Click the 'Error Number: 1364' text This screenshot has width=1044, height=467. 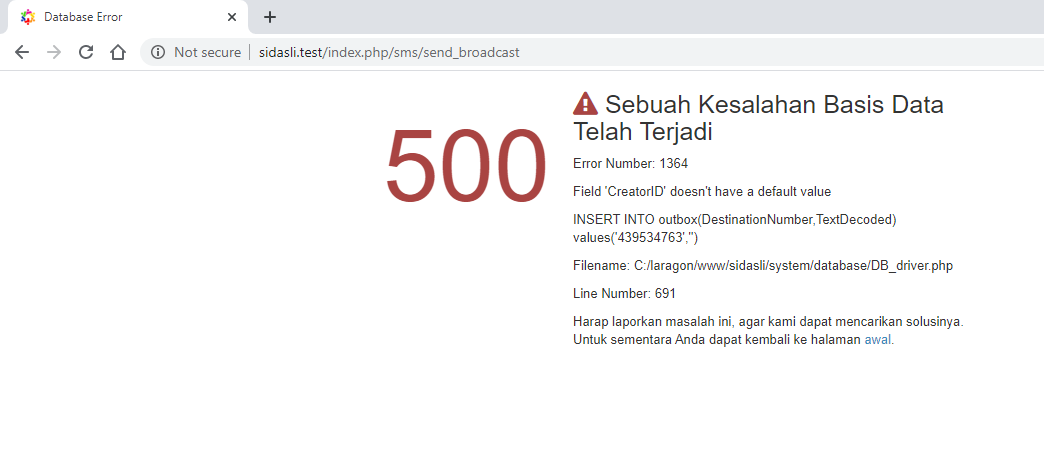631,164
